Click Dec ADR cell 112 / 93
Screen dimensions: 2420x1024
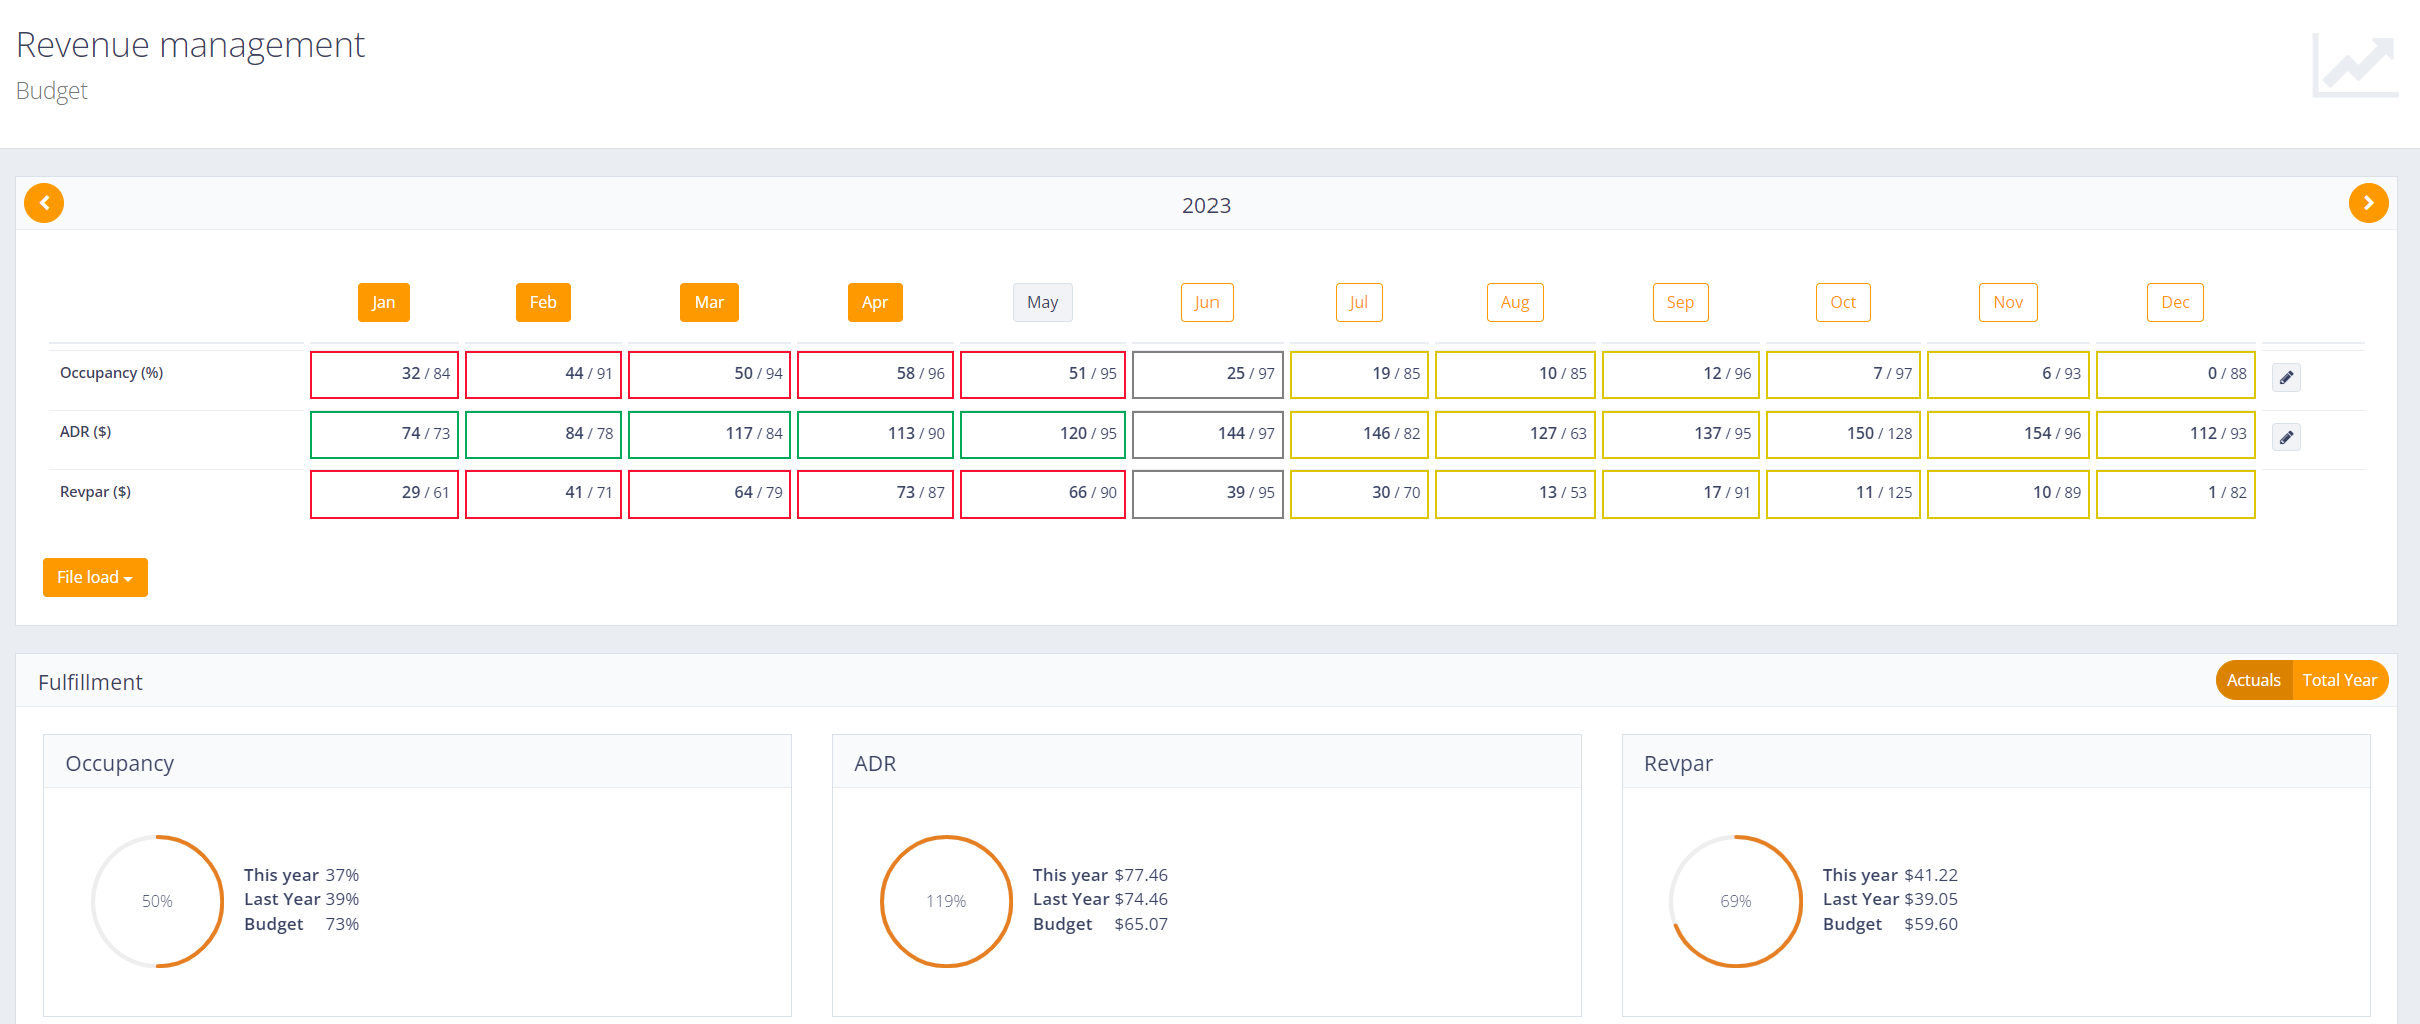click(x=2175, y=434)
